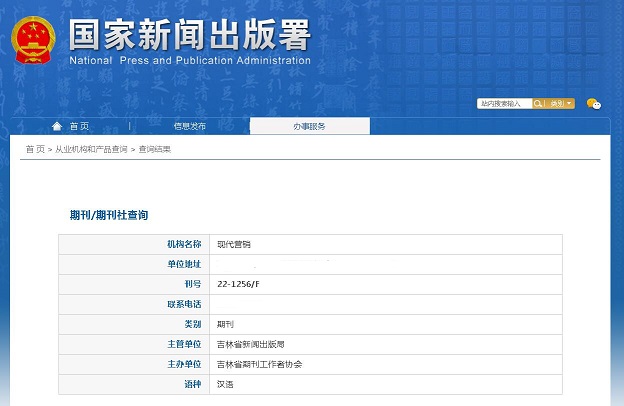Click the National Press and Publication Administration text
This screenshot has height=406, width=624.
[190, 60]
